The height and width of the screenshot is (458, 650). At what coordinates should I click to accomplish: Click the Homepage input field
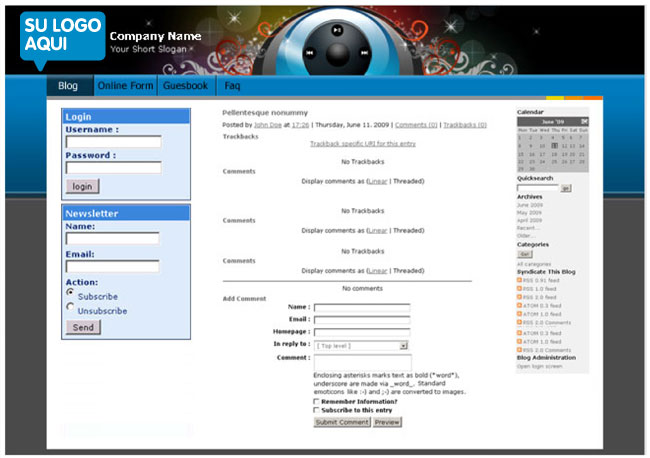[362, 332]
